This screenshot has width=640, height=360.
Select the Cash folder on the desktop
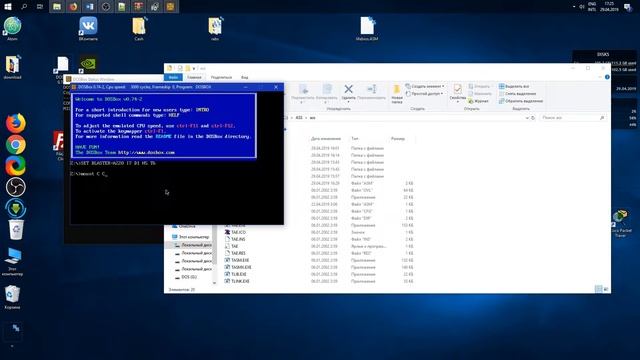coord(139,29)
